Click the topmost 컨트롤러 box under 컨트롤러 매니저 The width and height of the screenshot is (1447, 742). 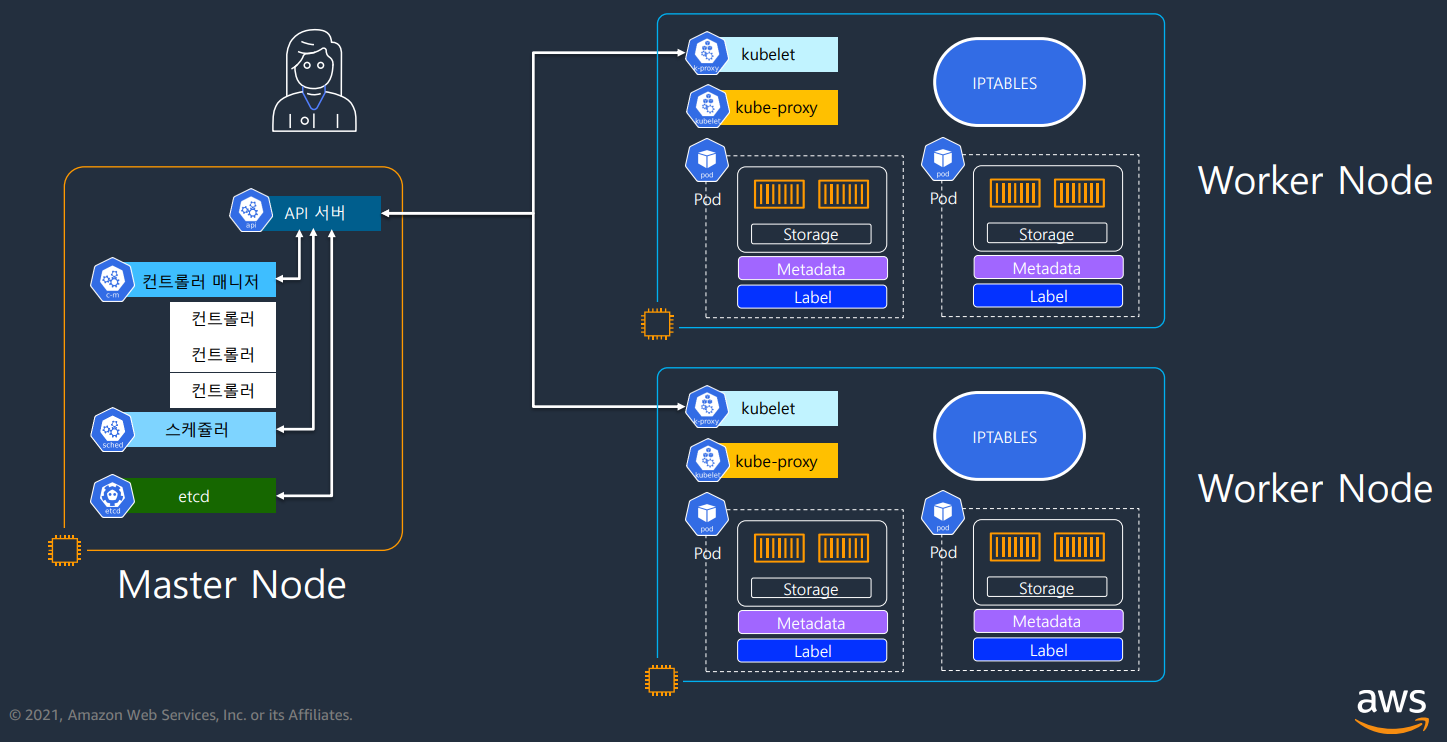pyautogui.click(x=223, y=319)
